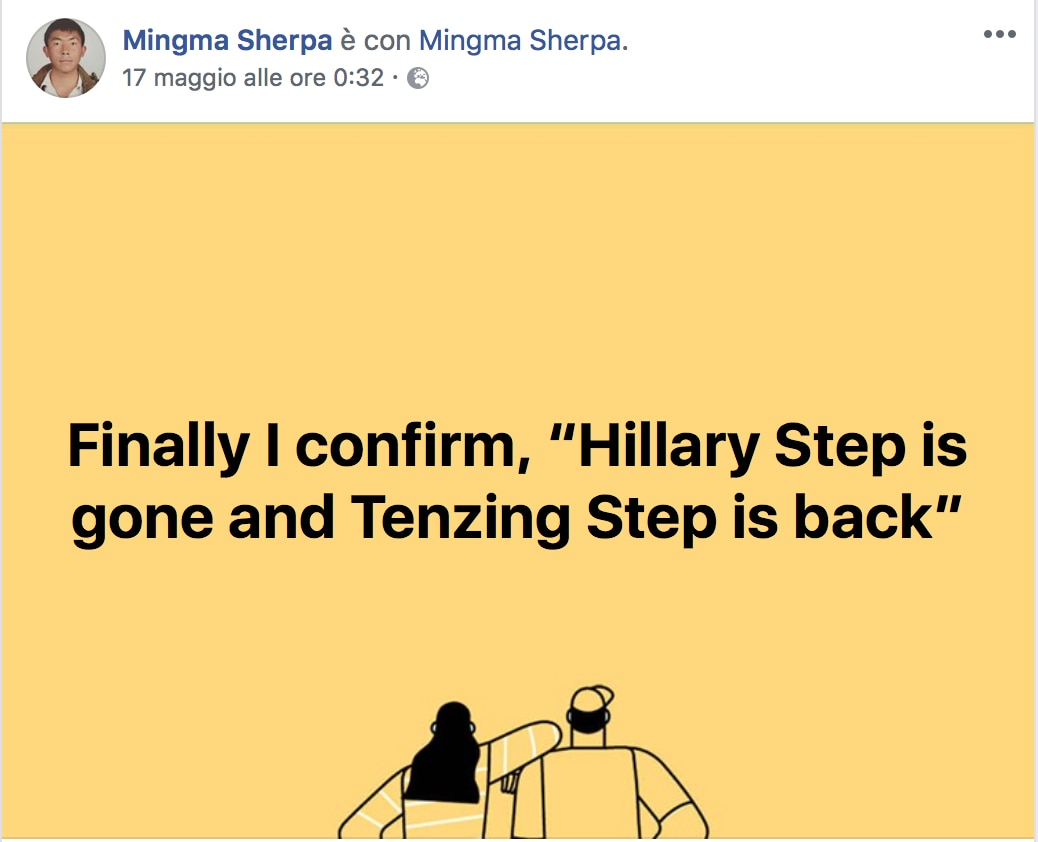Click the "Finally I confirm" headline line

click(x=516, y=445)
